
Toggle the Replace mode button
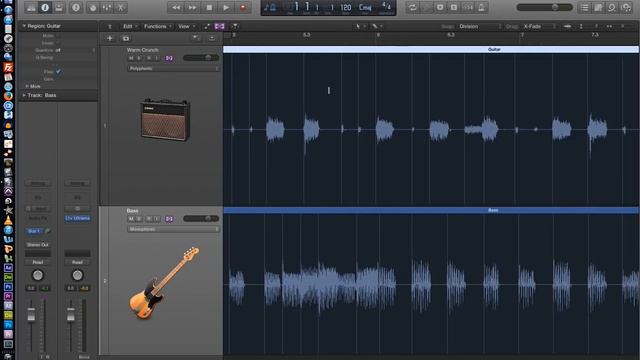pos(440,7)
